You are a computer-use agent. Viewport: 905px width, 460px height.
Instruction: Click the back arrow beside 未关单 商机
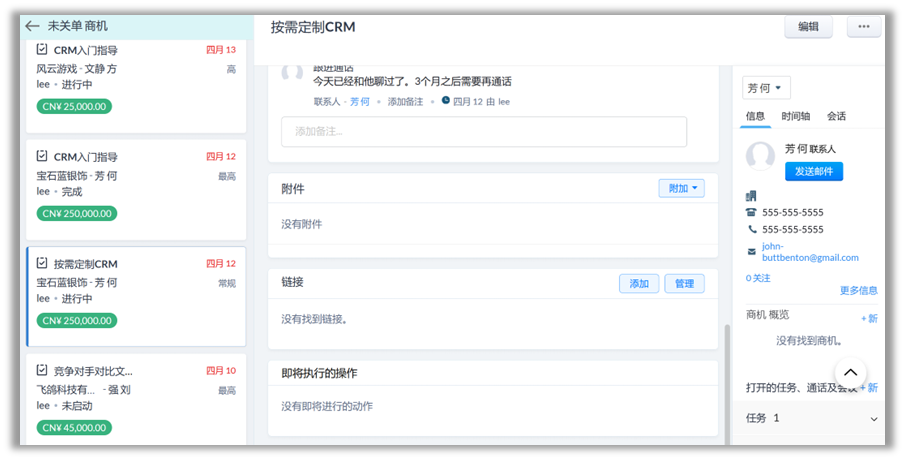32,26
